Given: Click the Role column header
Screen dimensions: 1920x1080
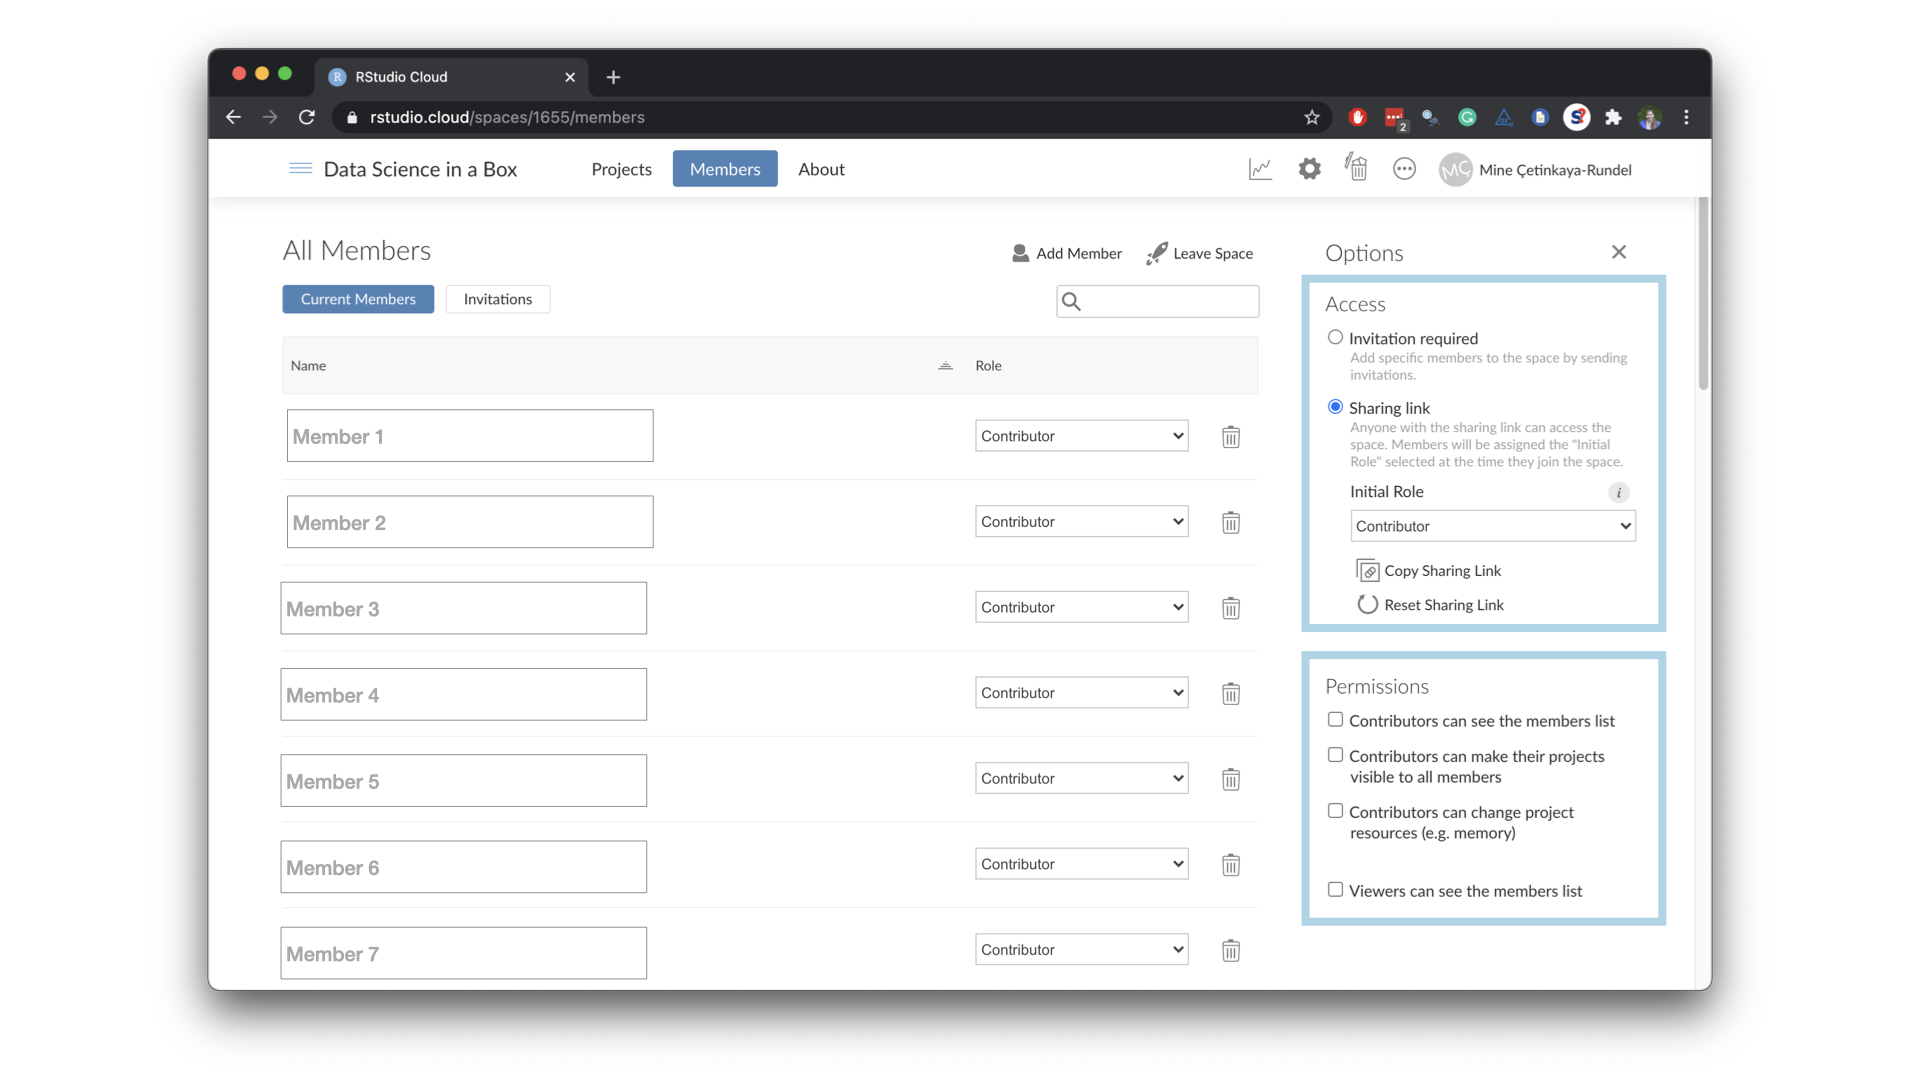Looking at the screenshot, I should tap(988, 366).
